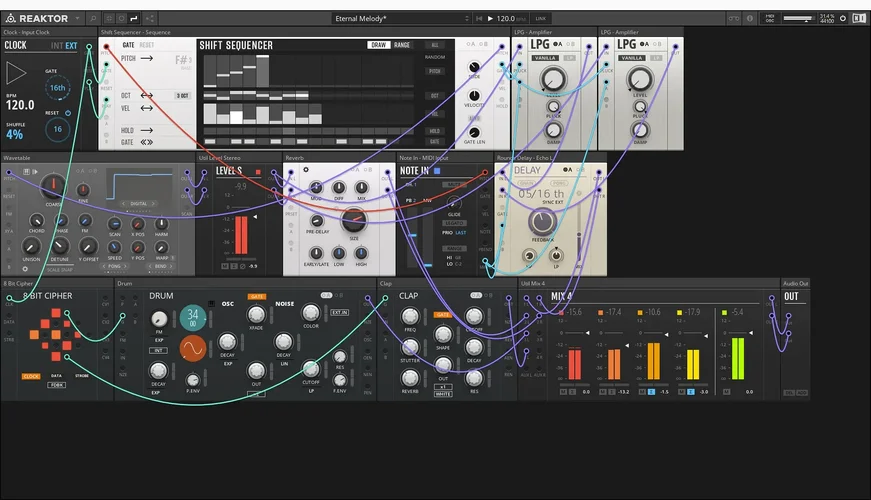
Task: Click the magnifier search icon in the toolbar
Action: pyautogui.click(x=93, y=18)
